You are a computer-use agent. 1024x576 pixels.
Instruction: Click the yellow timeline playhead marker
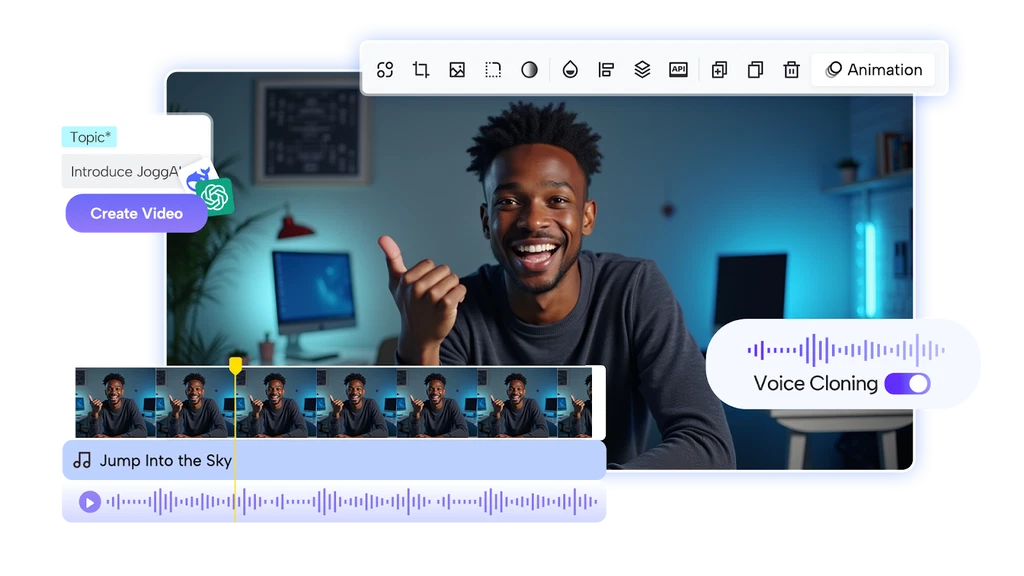(235, 366)
